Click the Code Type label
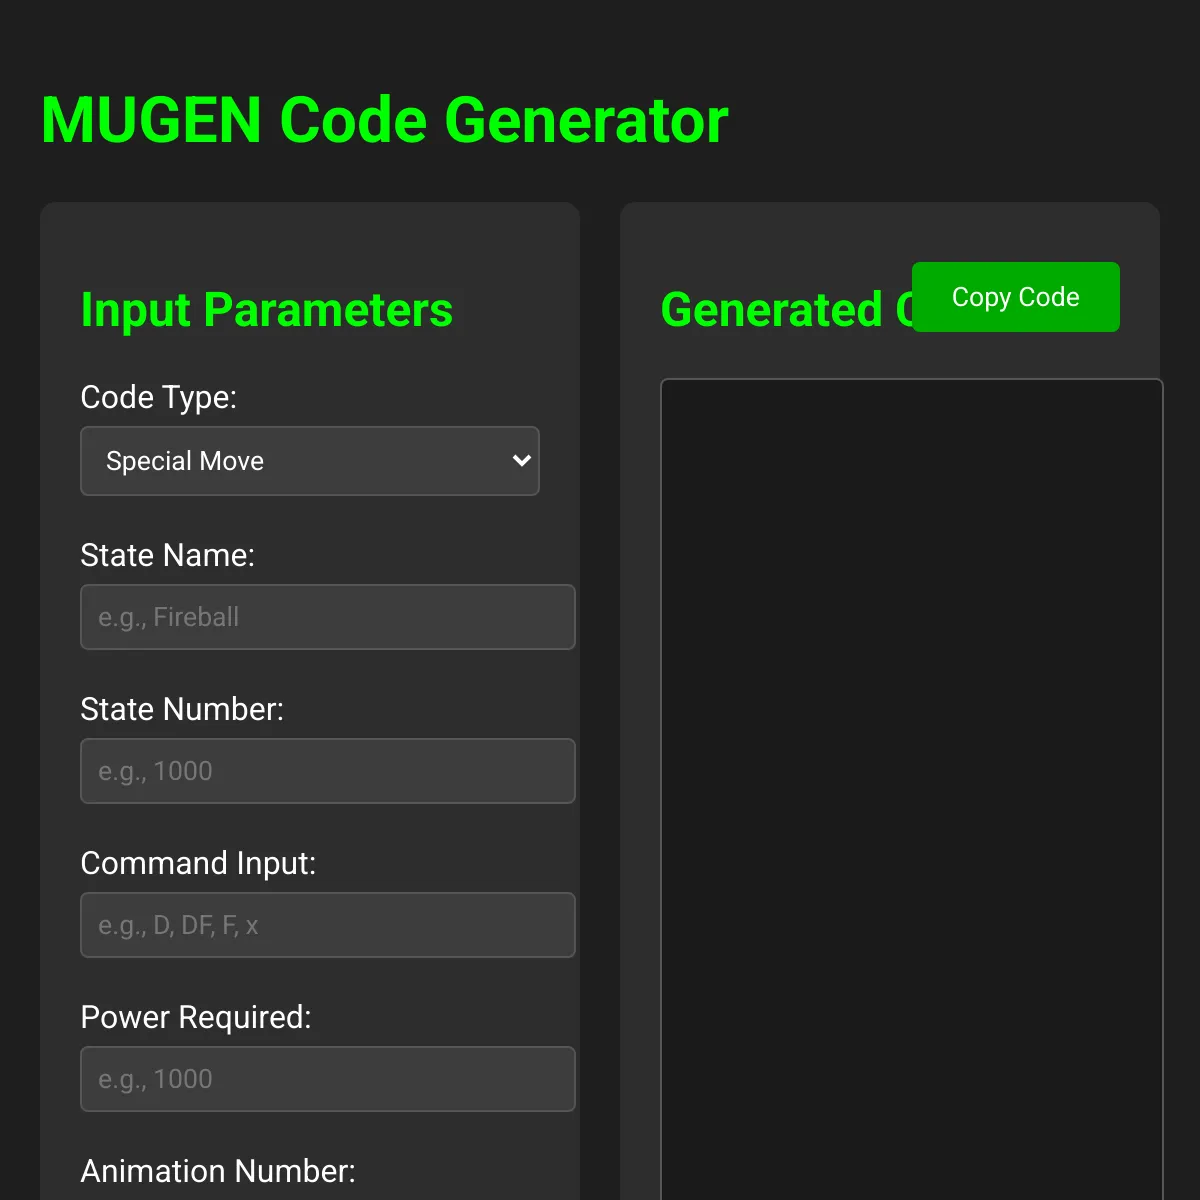 [159, 398]
